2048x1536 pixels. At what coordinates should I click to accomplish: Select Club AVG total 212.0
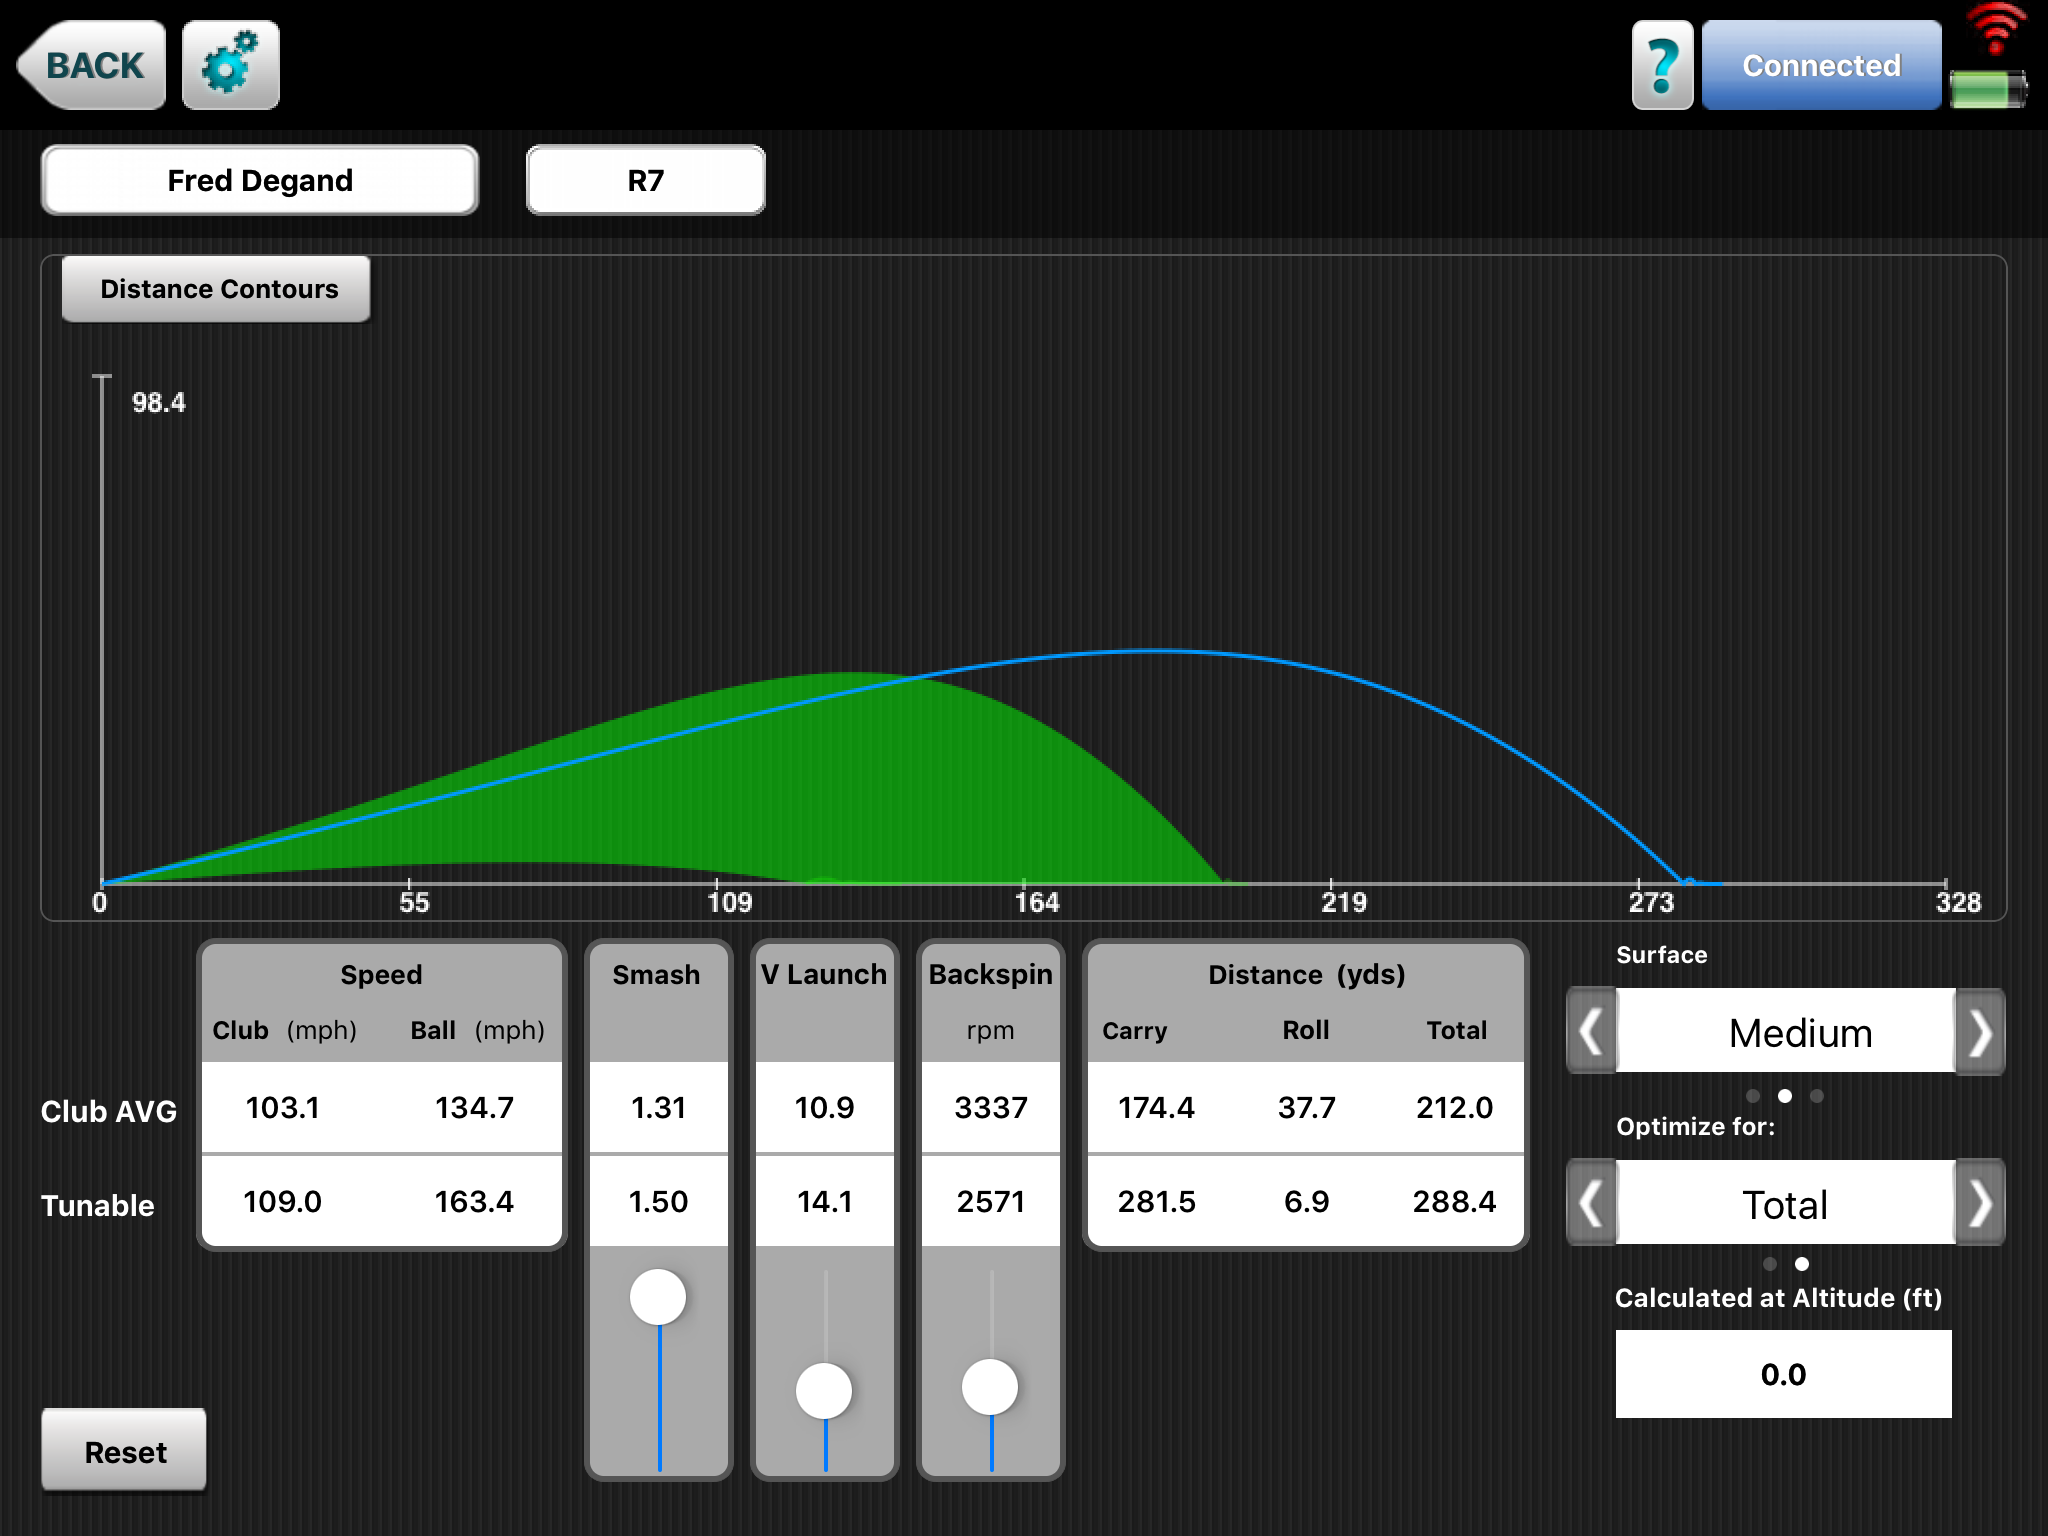(x=1454, y=1107)
